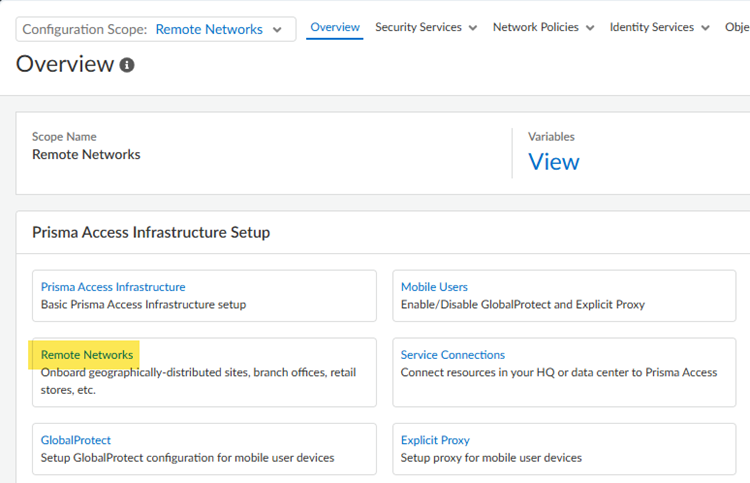Open the Identity Services menu
The image size is (750, 483).
[x=660, y=27]
